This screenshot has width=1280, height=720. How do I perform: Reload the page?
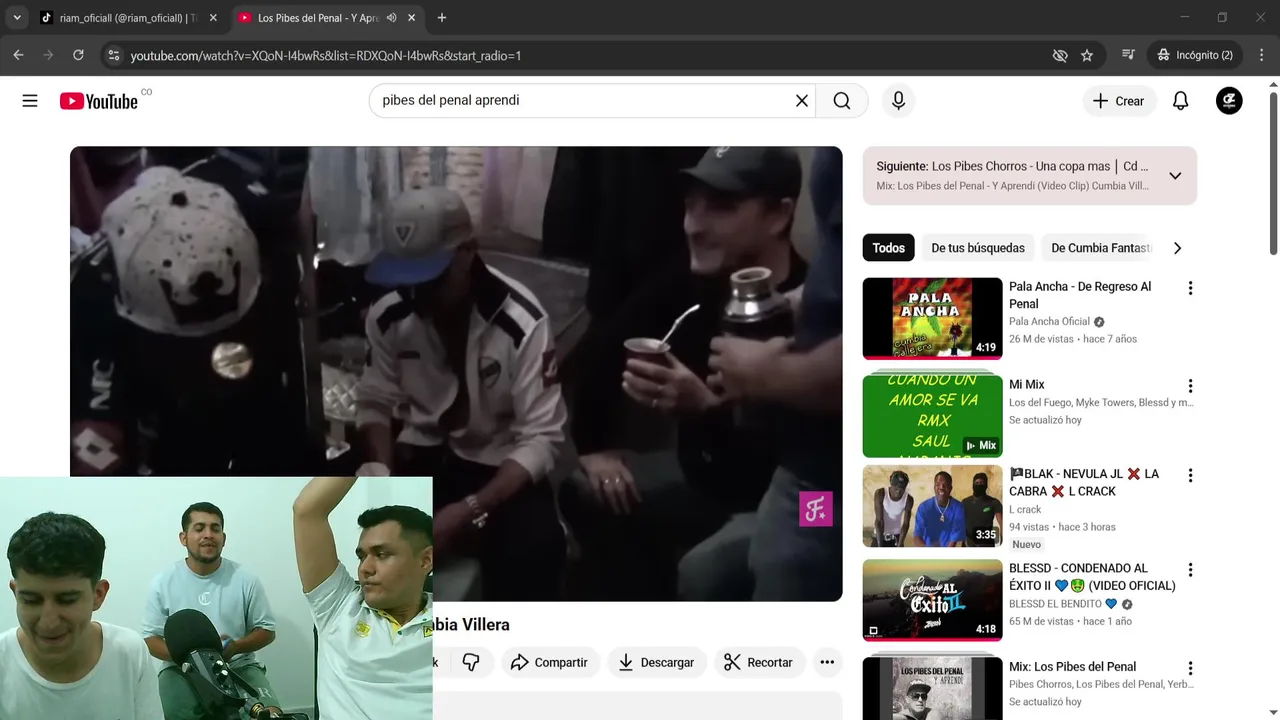78,55
